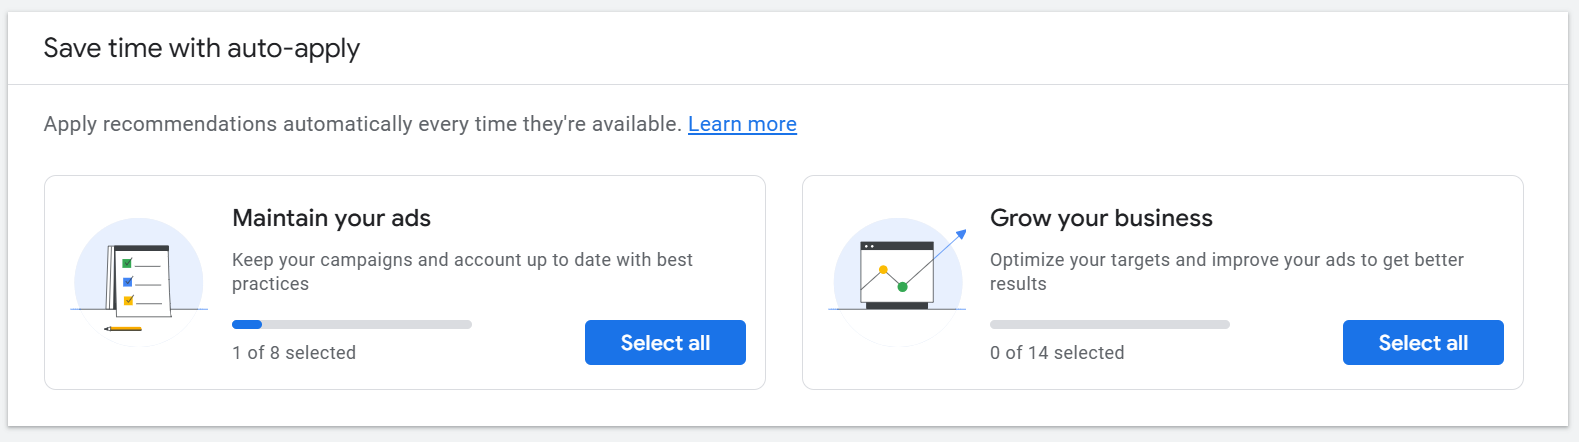Click the blue checkmark box in checklist illustration
The height and width of the screenshot is (442, 1579).
click(127, 282)
